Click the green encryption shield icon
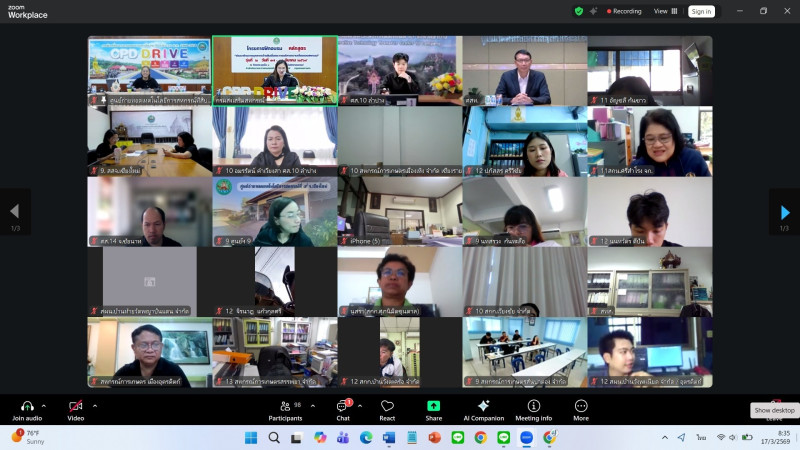The image size is (800, 450). (578, 11)
